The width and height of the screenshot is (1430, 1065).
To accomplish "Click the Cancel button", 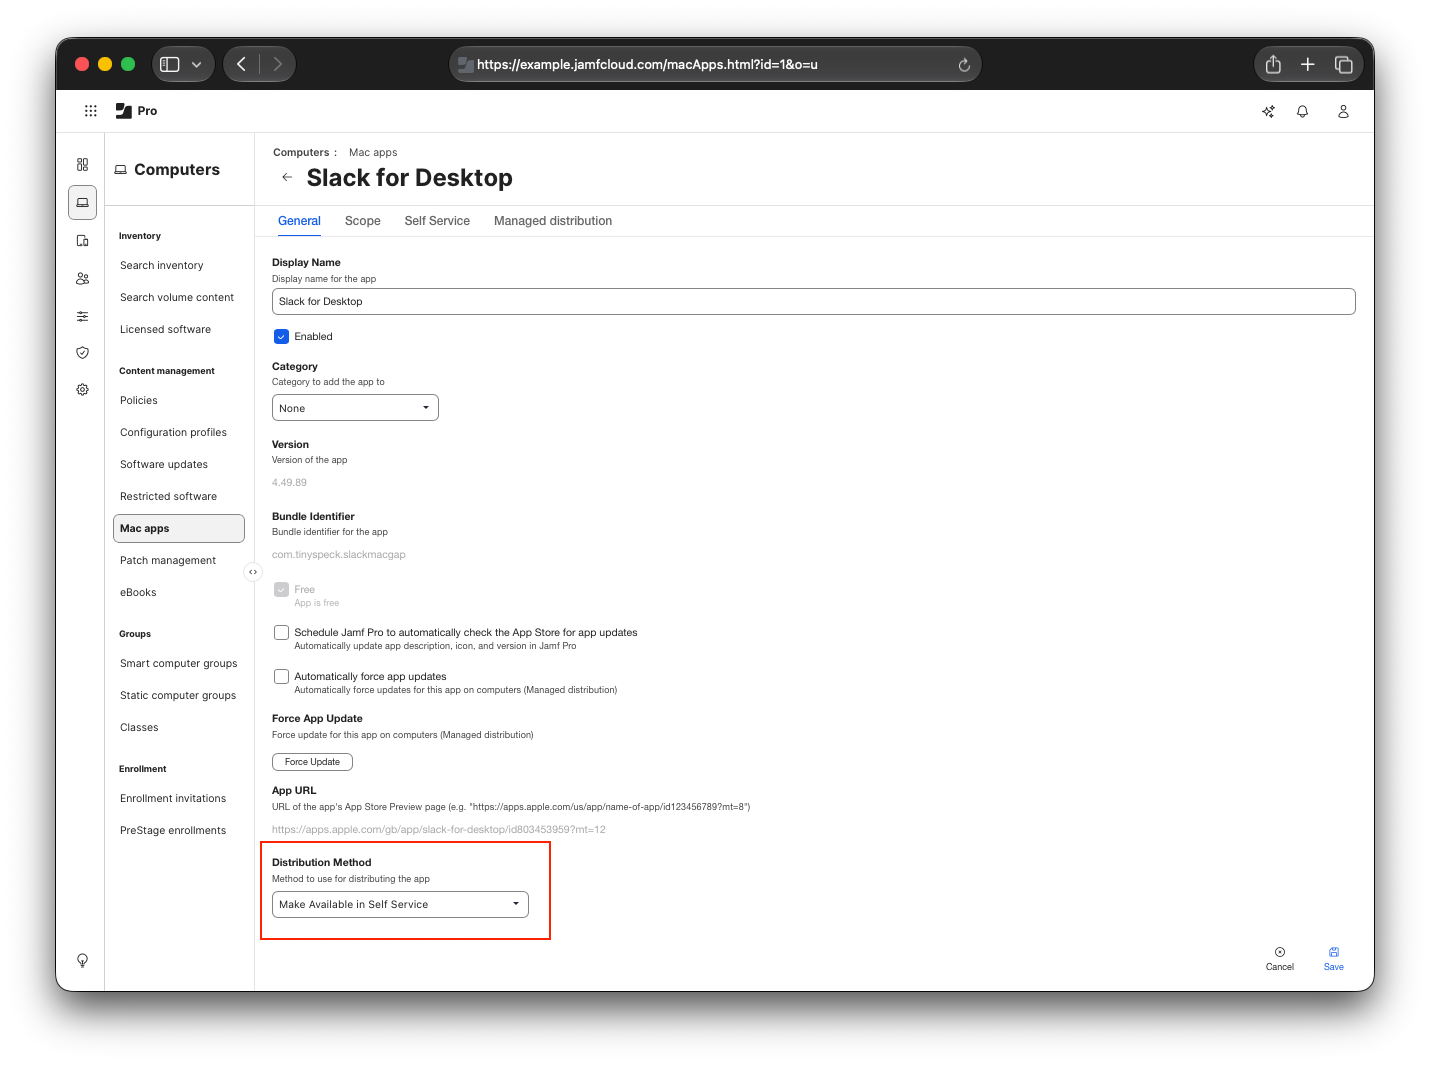I will point(1280,959).
